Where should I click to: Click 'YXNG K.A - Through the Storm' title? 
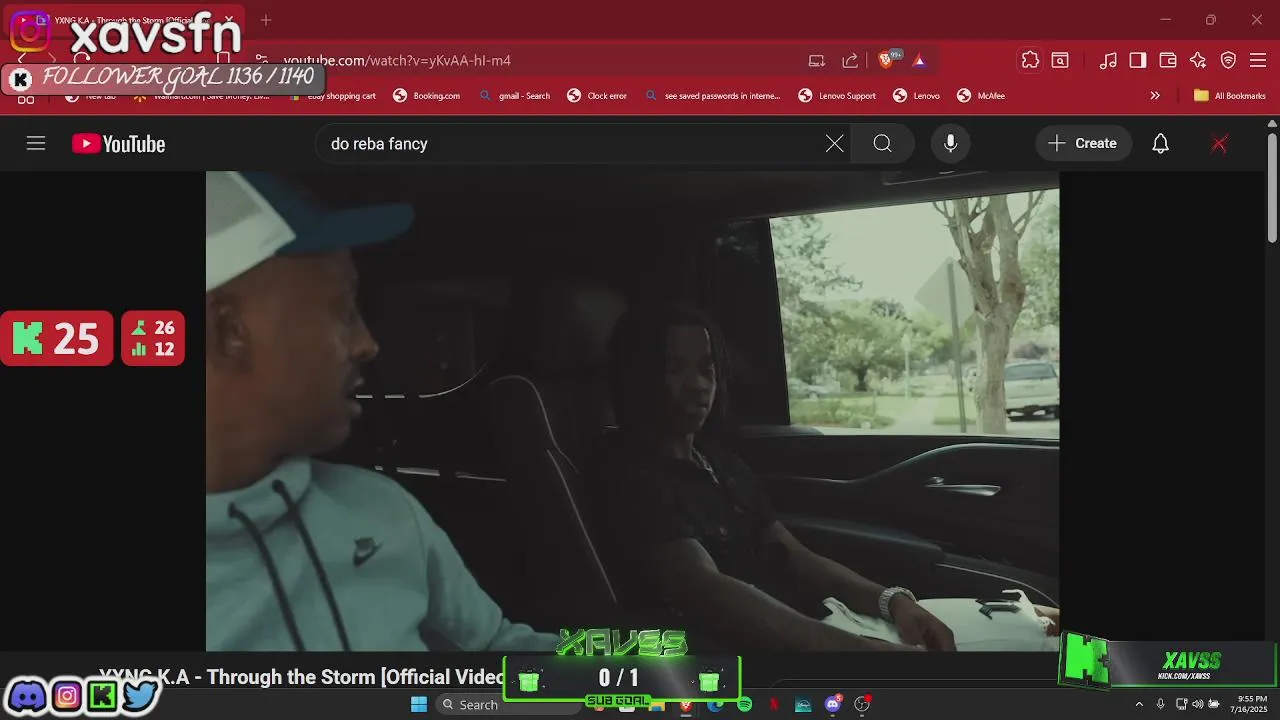click(302, 677)
